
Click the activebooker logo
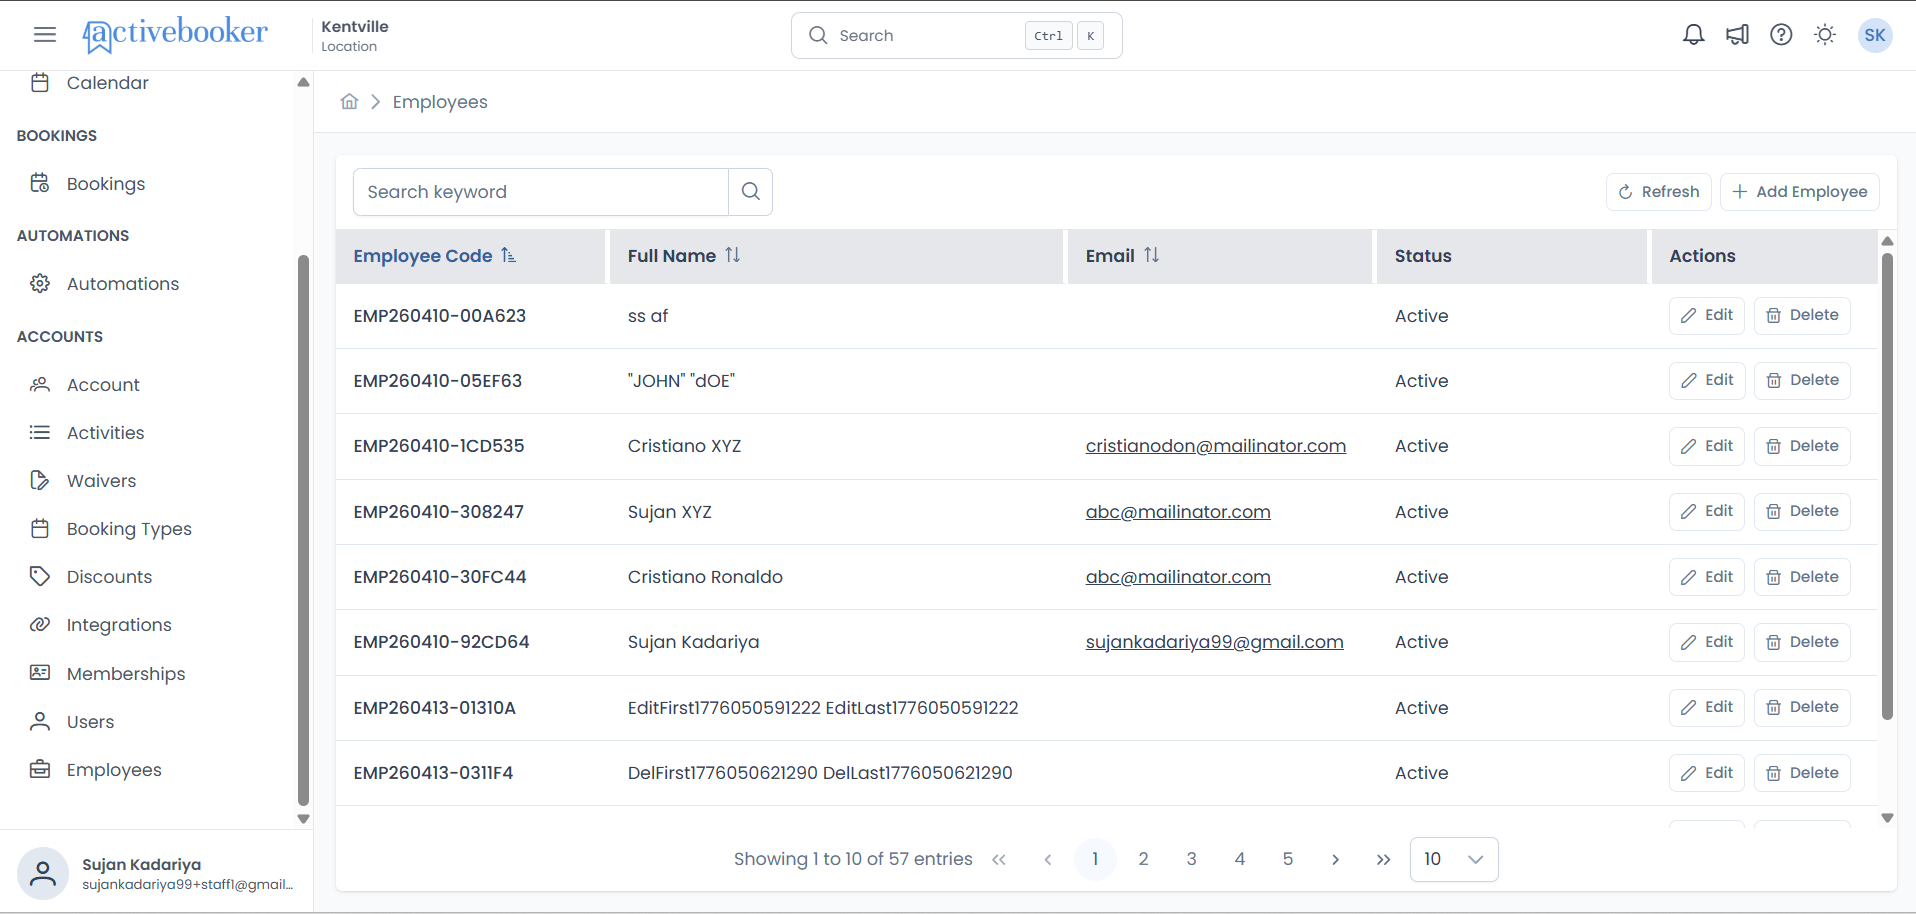click(x=175, y=35)
